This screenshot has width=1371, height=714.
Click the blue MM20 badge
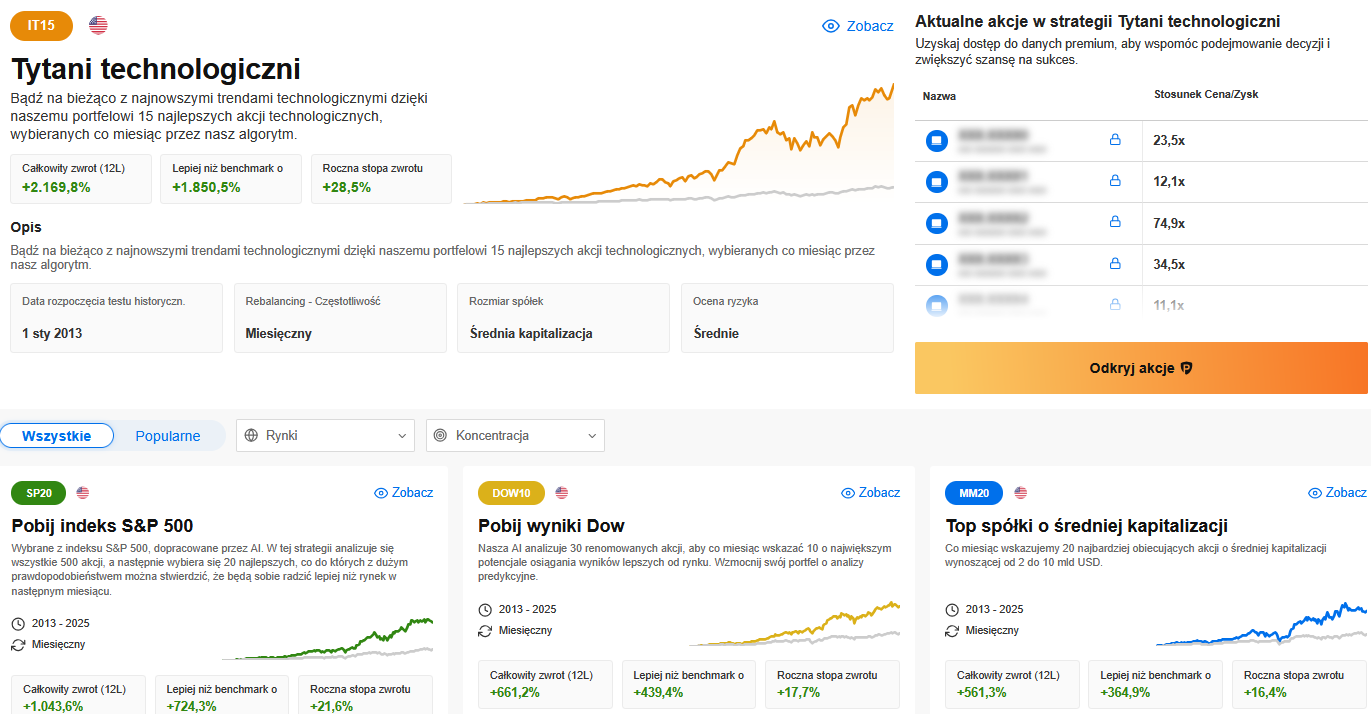pyautogui.click(x=974, y=493)
